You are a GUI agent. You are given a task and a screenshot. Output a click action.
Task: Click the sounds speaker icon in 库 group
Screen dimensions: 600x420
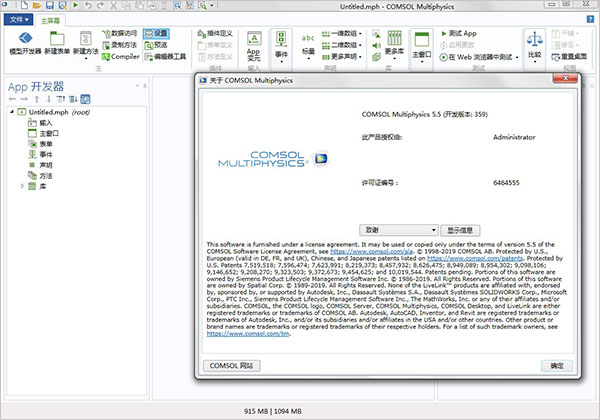pyautogui.click(x=377, y=46)
